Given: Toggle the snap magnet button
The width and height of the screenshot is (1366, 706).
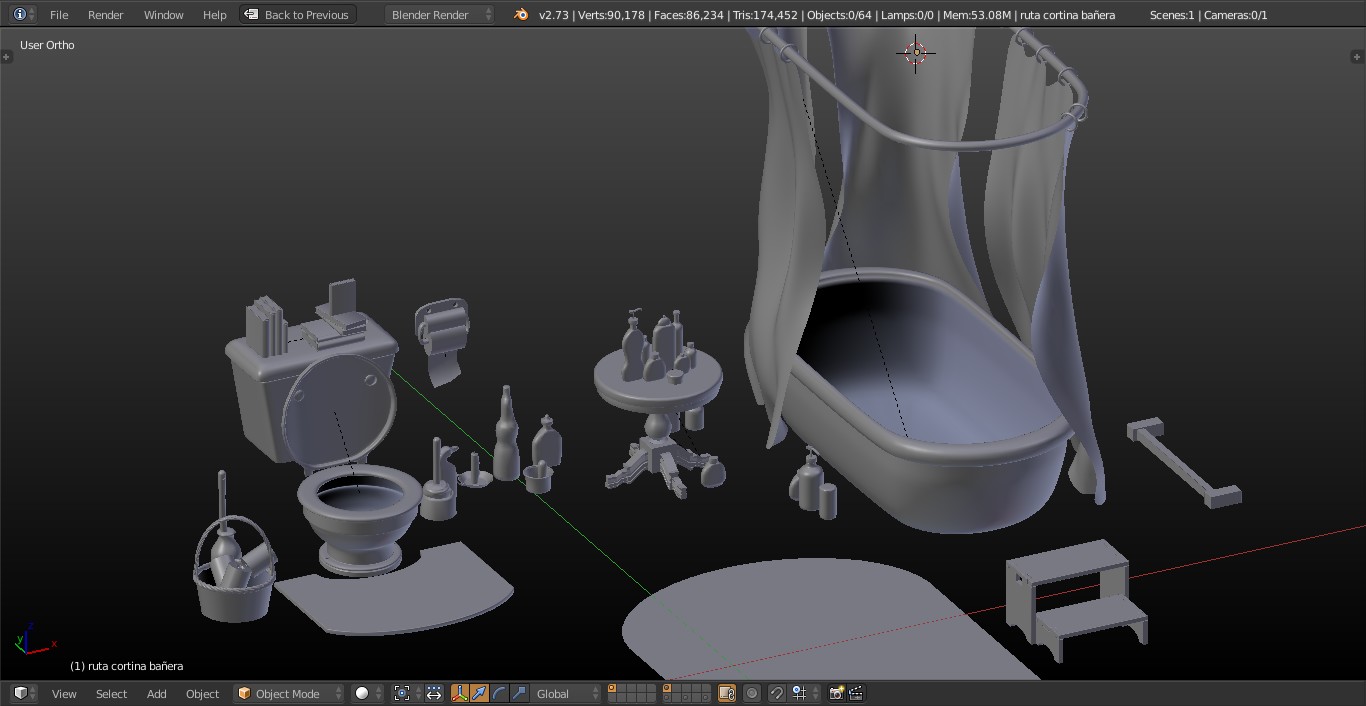Looking at the screenshot, I should [x=777, y=693].
